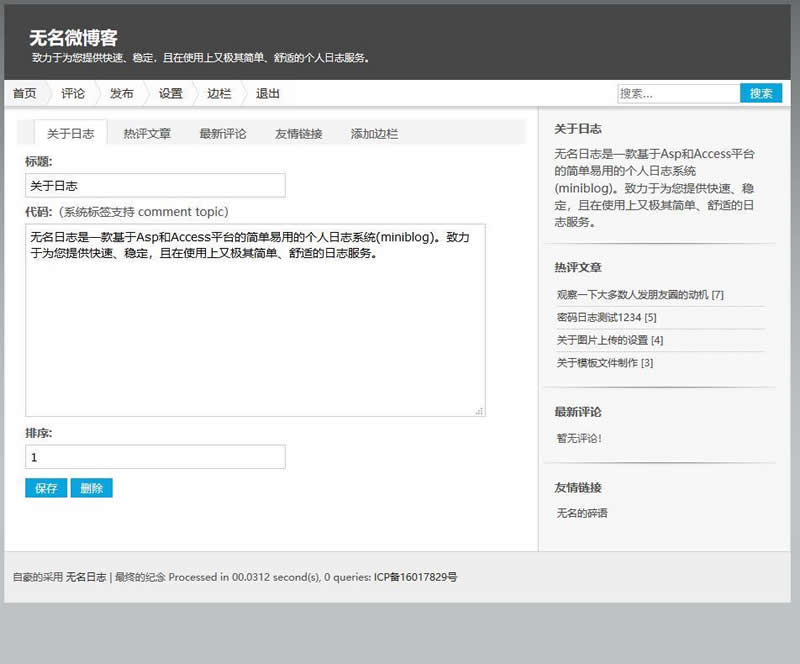Click the 排序 input field
The height and width of the screenshot is (664, 800).
coord(155,457)
